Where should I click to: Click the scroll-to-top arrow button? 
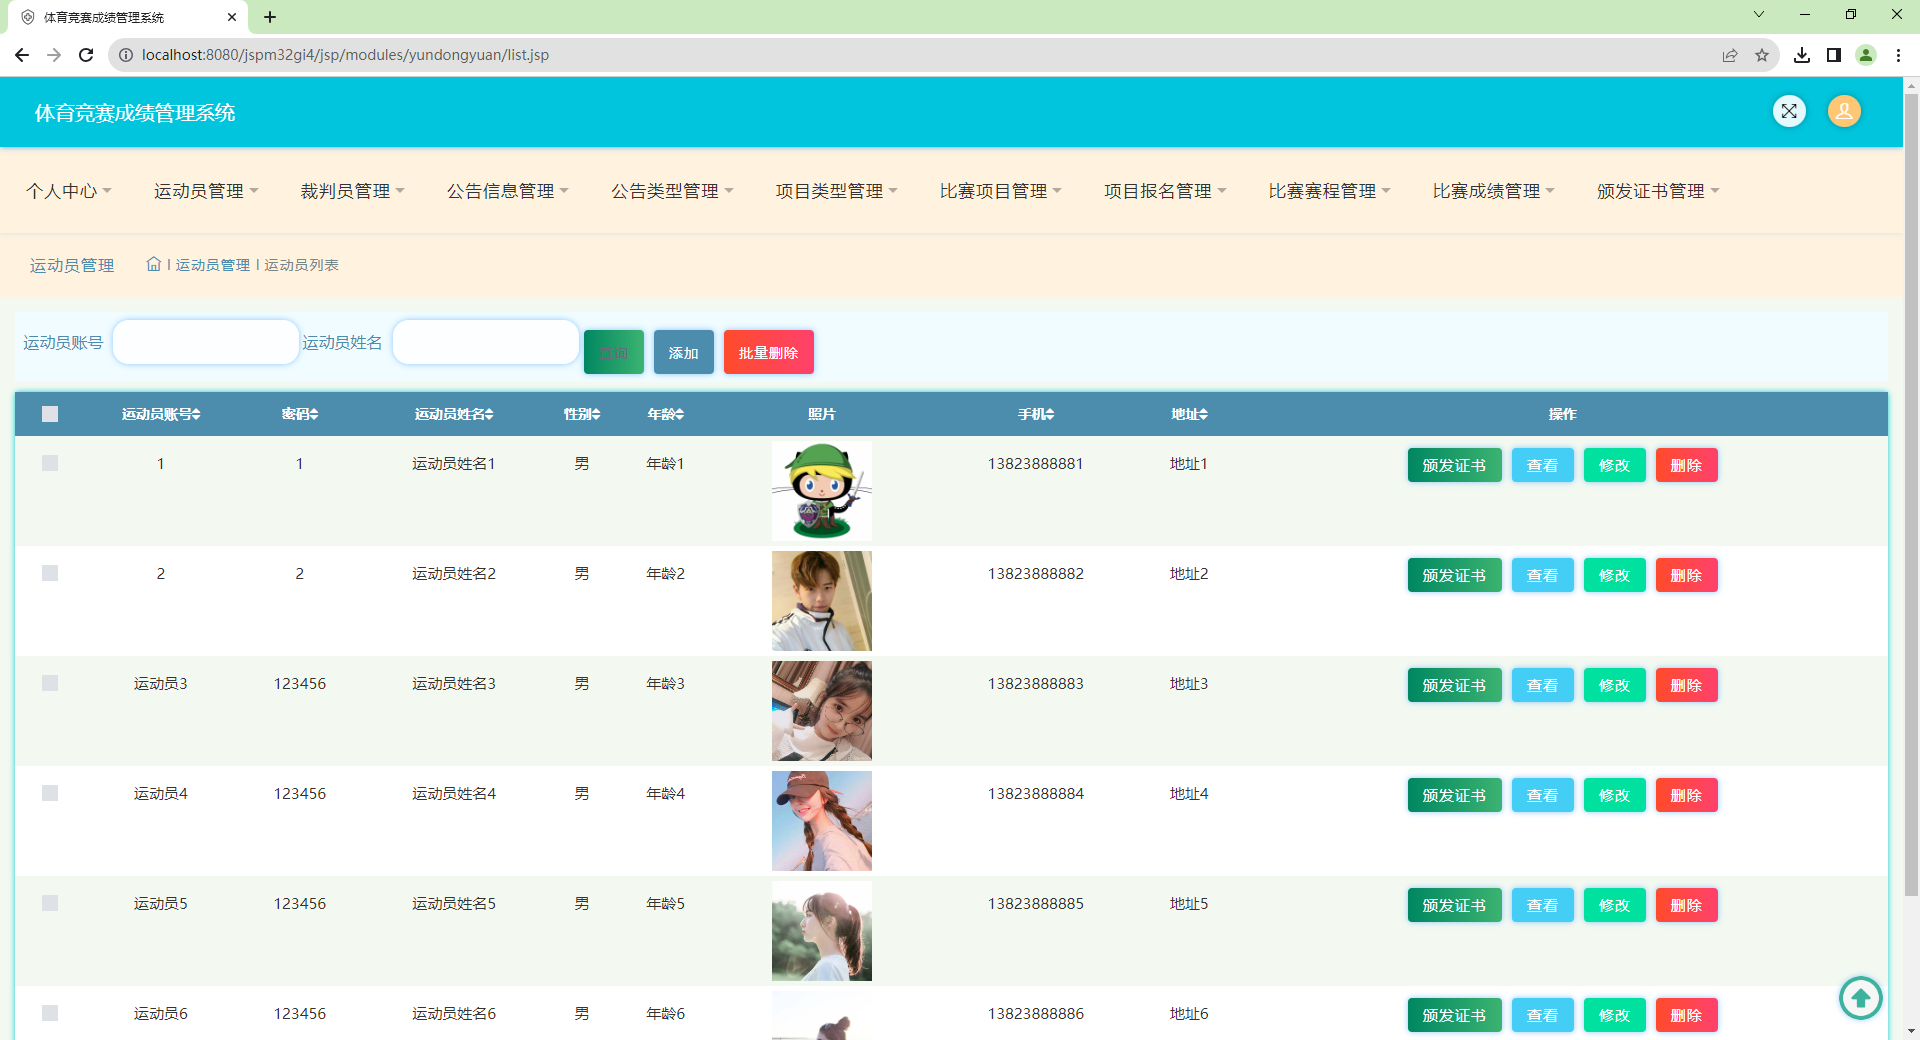(1861, 997)
